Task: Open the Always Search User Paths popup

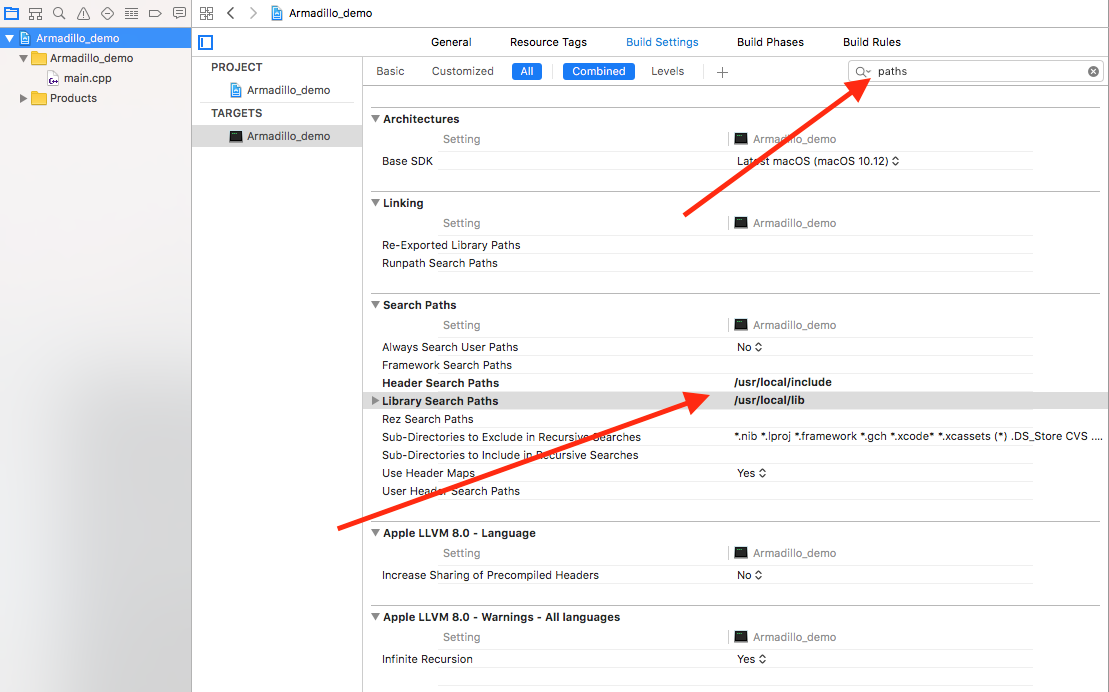Action: 750,347
